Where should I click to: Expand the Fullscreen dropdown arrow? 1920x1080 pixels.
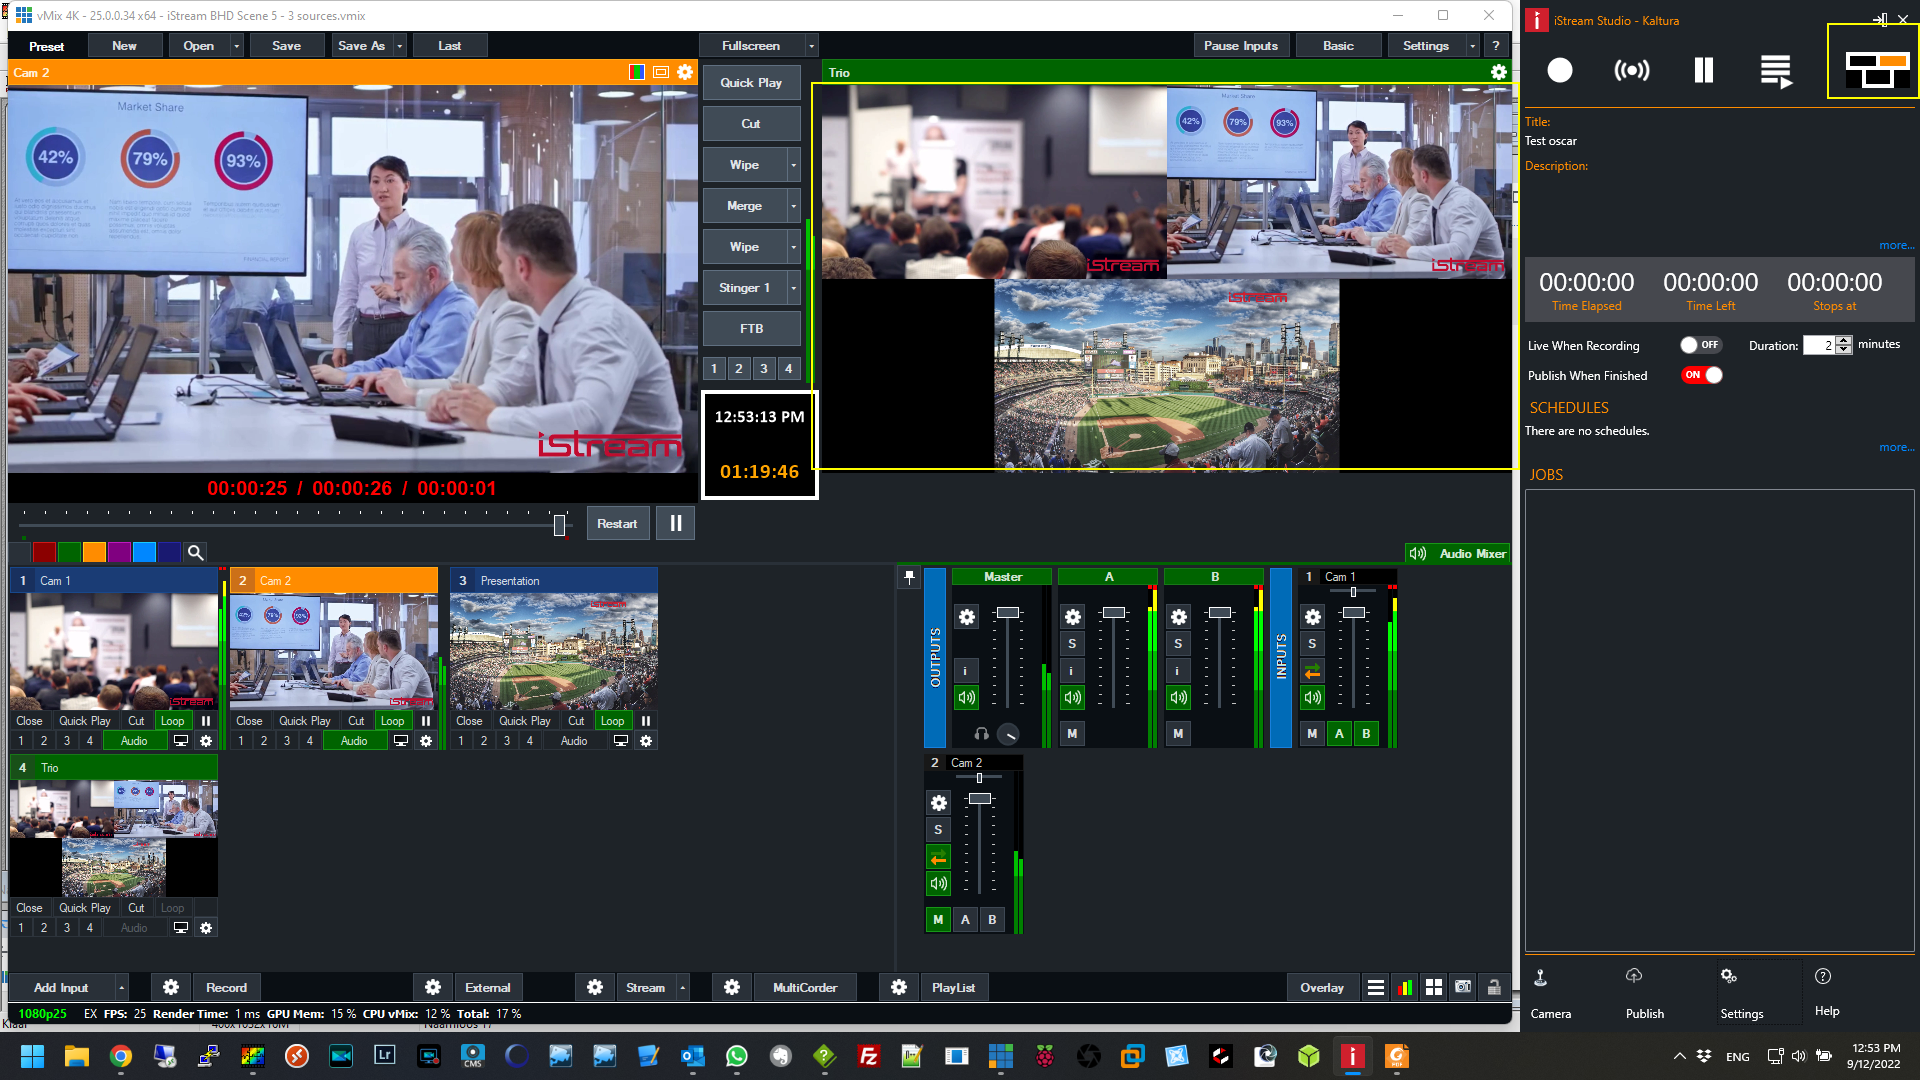pyautogui.click(x=811, y=46)
